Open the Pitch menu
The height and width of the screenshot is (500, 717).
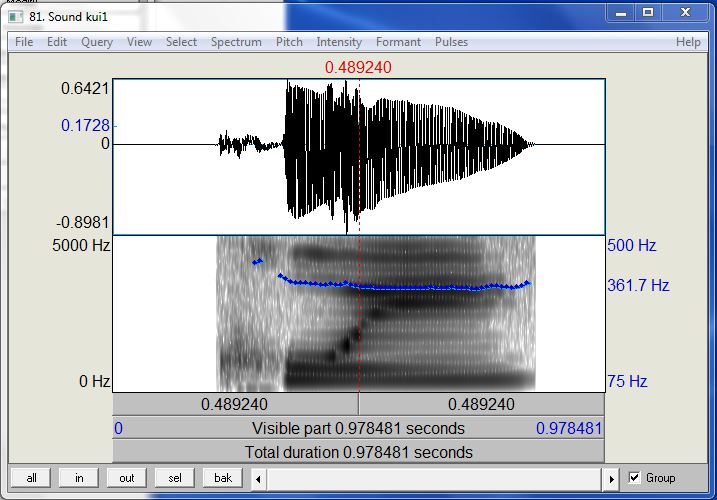pyautogui.click(x=289, y=42)
